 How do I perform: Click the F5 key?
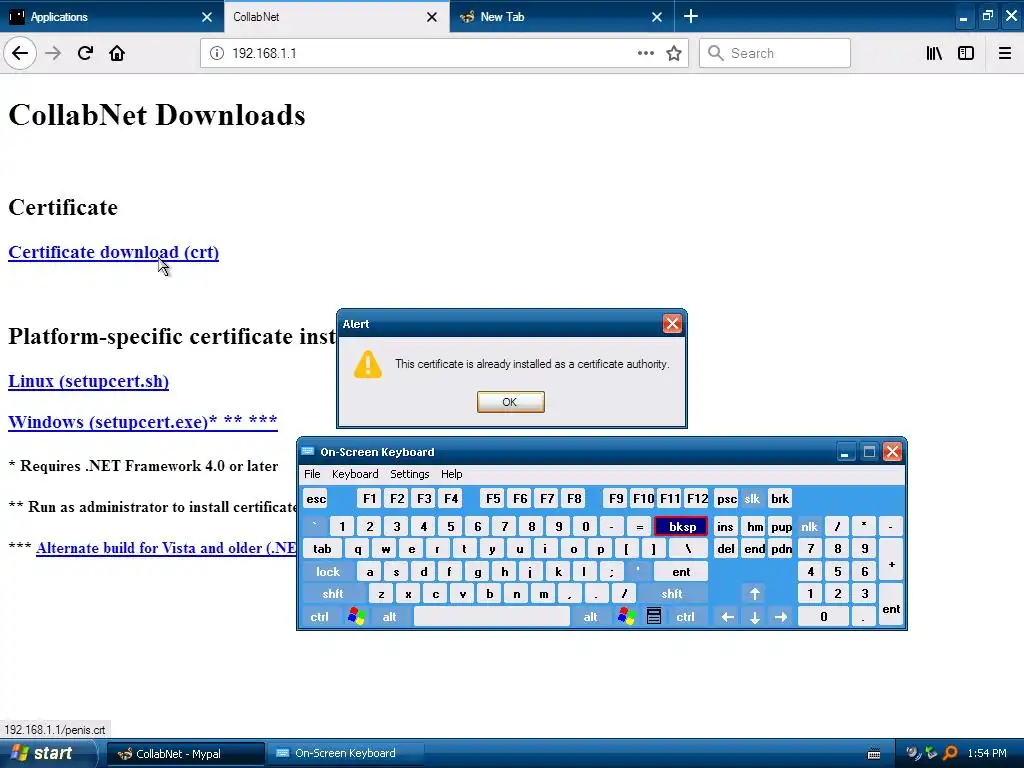(x=493, y=499)
